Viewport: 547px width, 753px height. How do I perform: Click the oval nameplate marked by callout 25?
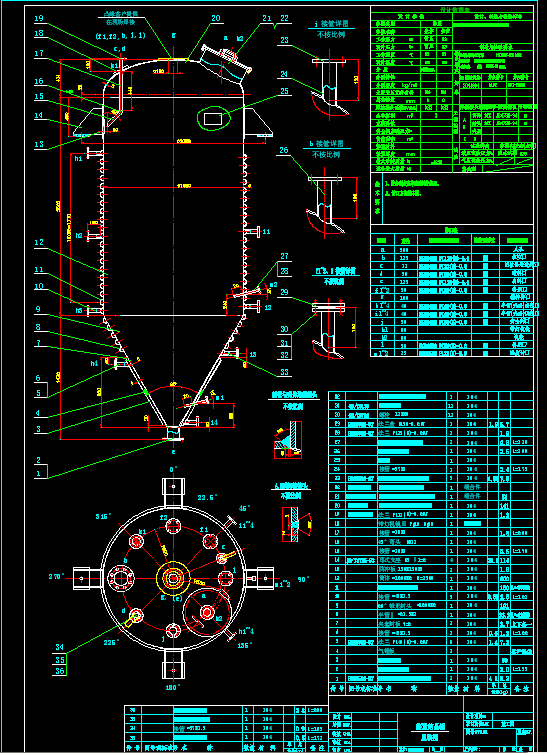[212, 118]
